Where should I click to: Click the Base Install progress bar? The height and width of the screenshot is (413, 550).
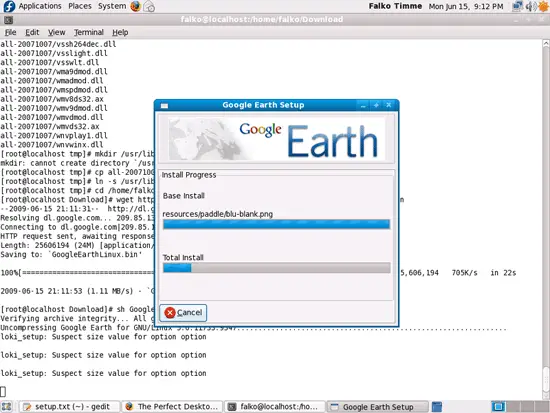tap(276, 224)
